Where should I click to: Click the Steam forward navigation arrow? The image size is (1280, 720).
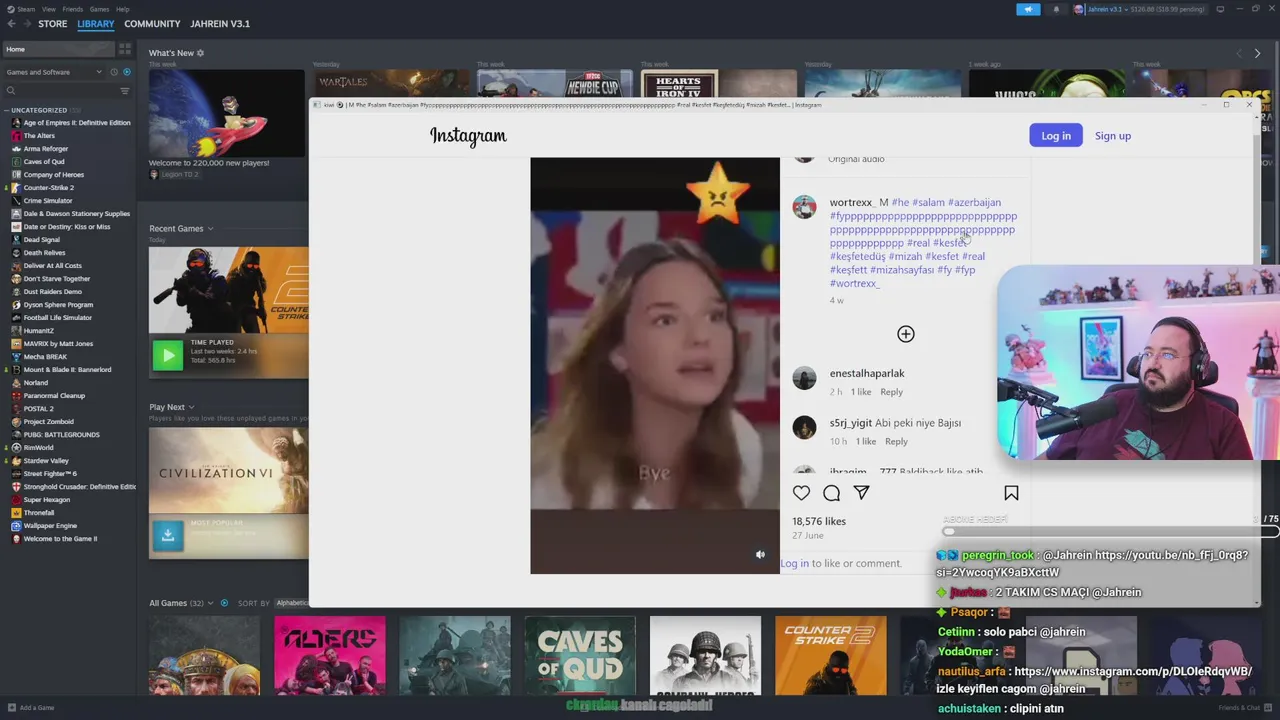point(25,24)
